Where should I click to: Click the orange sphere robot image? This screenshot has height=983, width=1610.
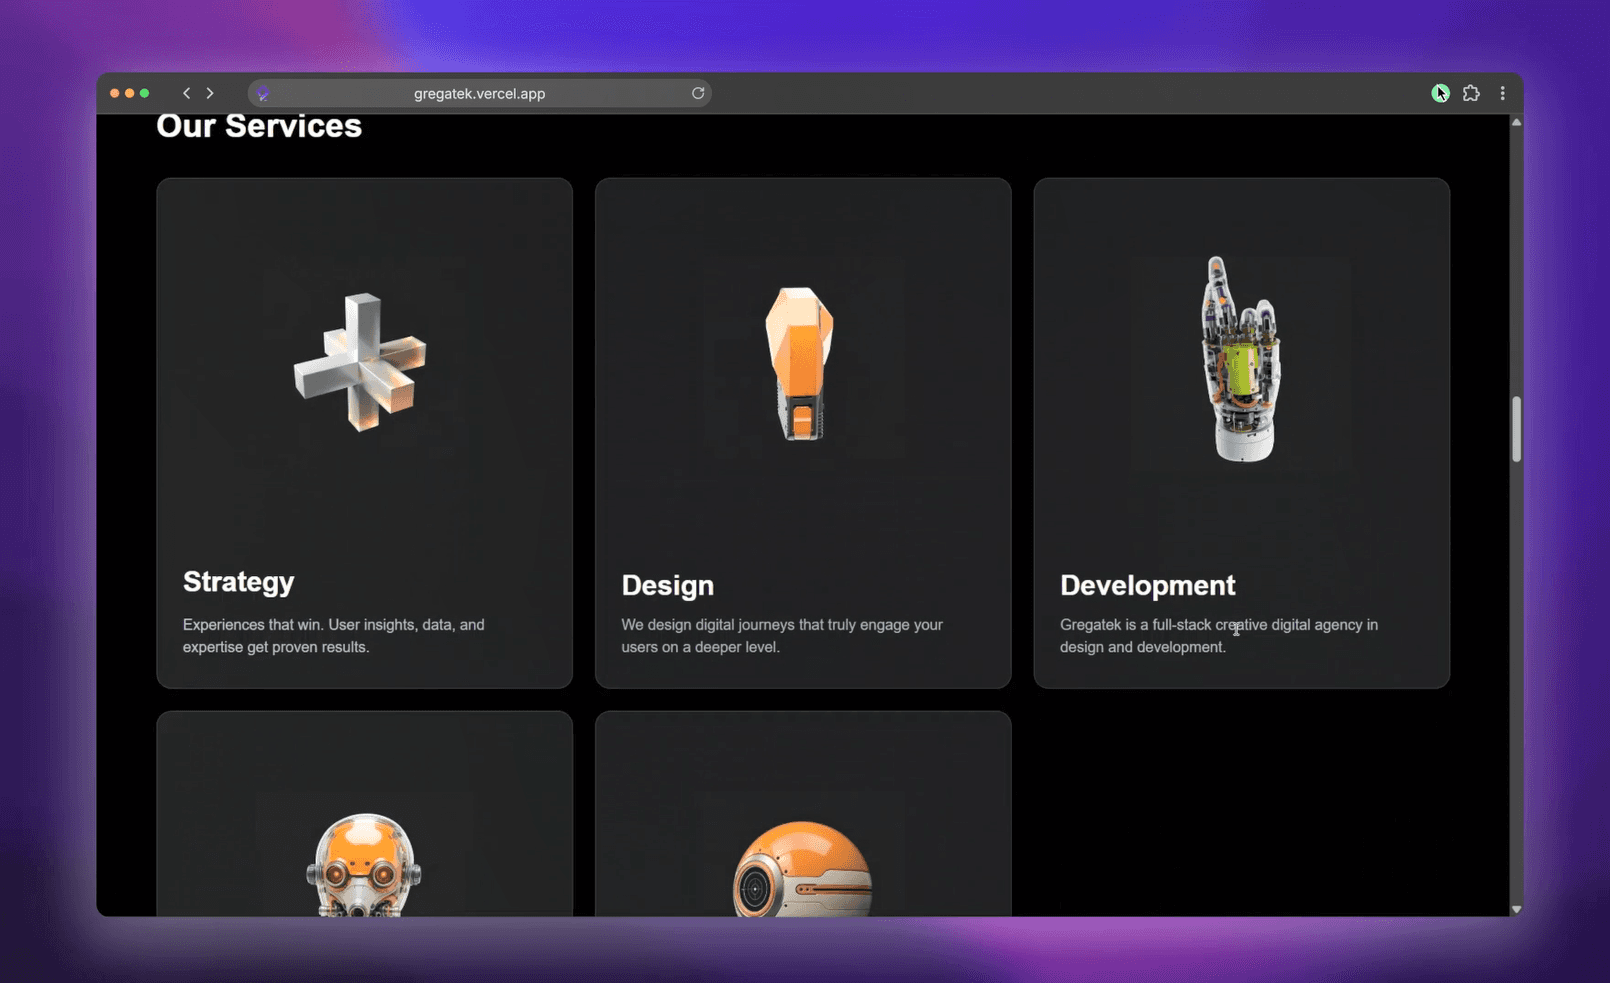coord(802,869)
